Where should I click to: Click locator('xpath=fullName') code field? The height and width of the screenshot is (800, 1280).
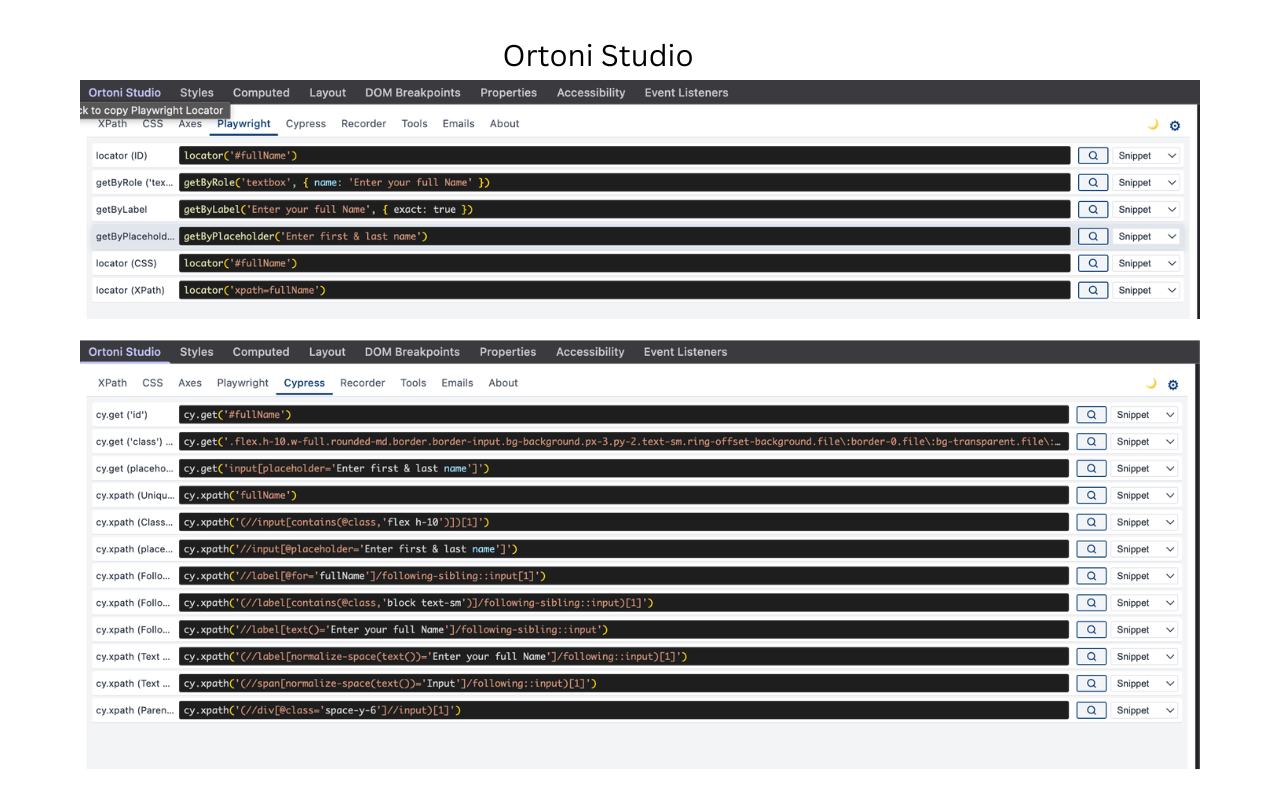pyautogui.click(x=625, y=291)
